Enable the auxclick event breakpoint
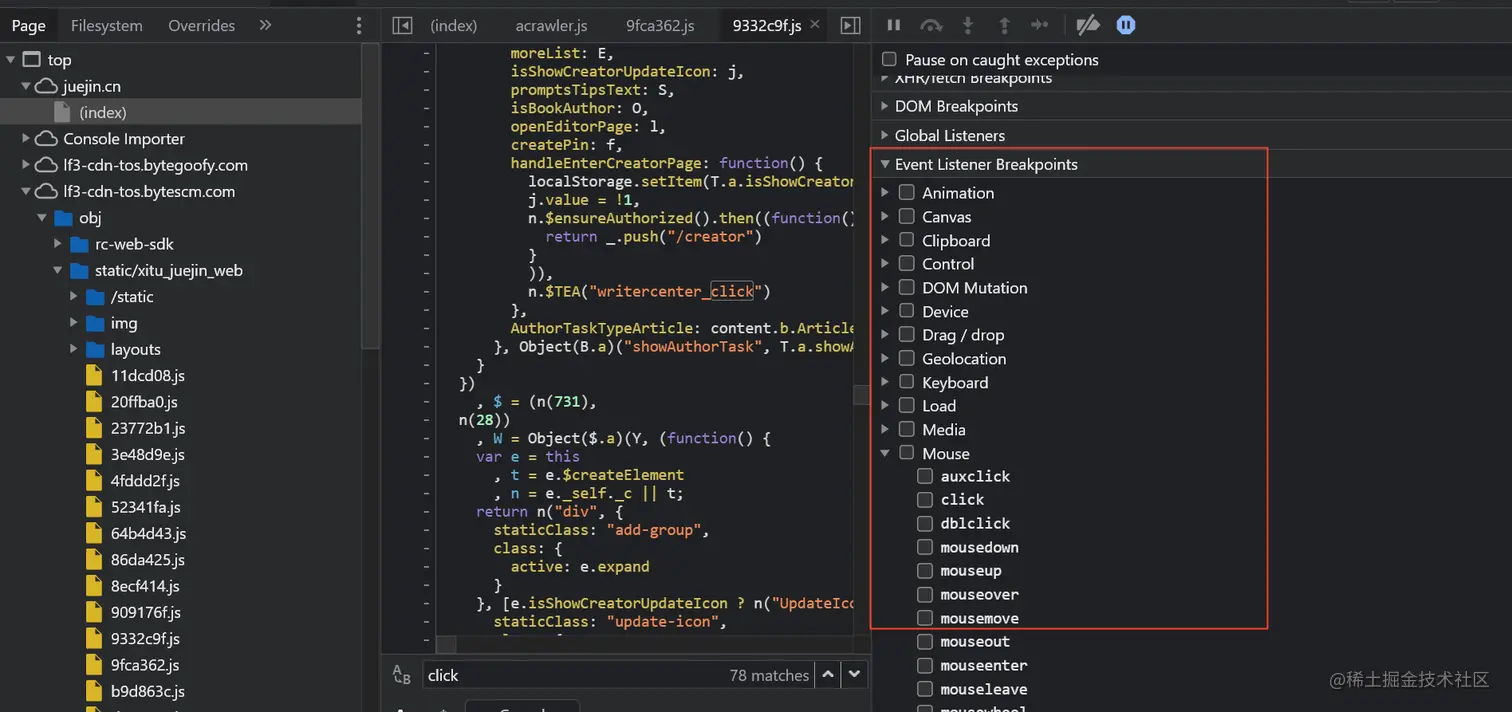Viewport: 1512px width, 712px height. click(x=925, y=476)
